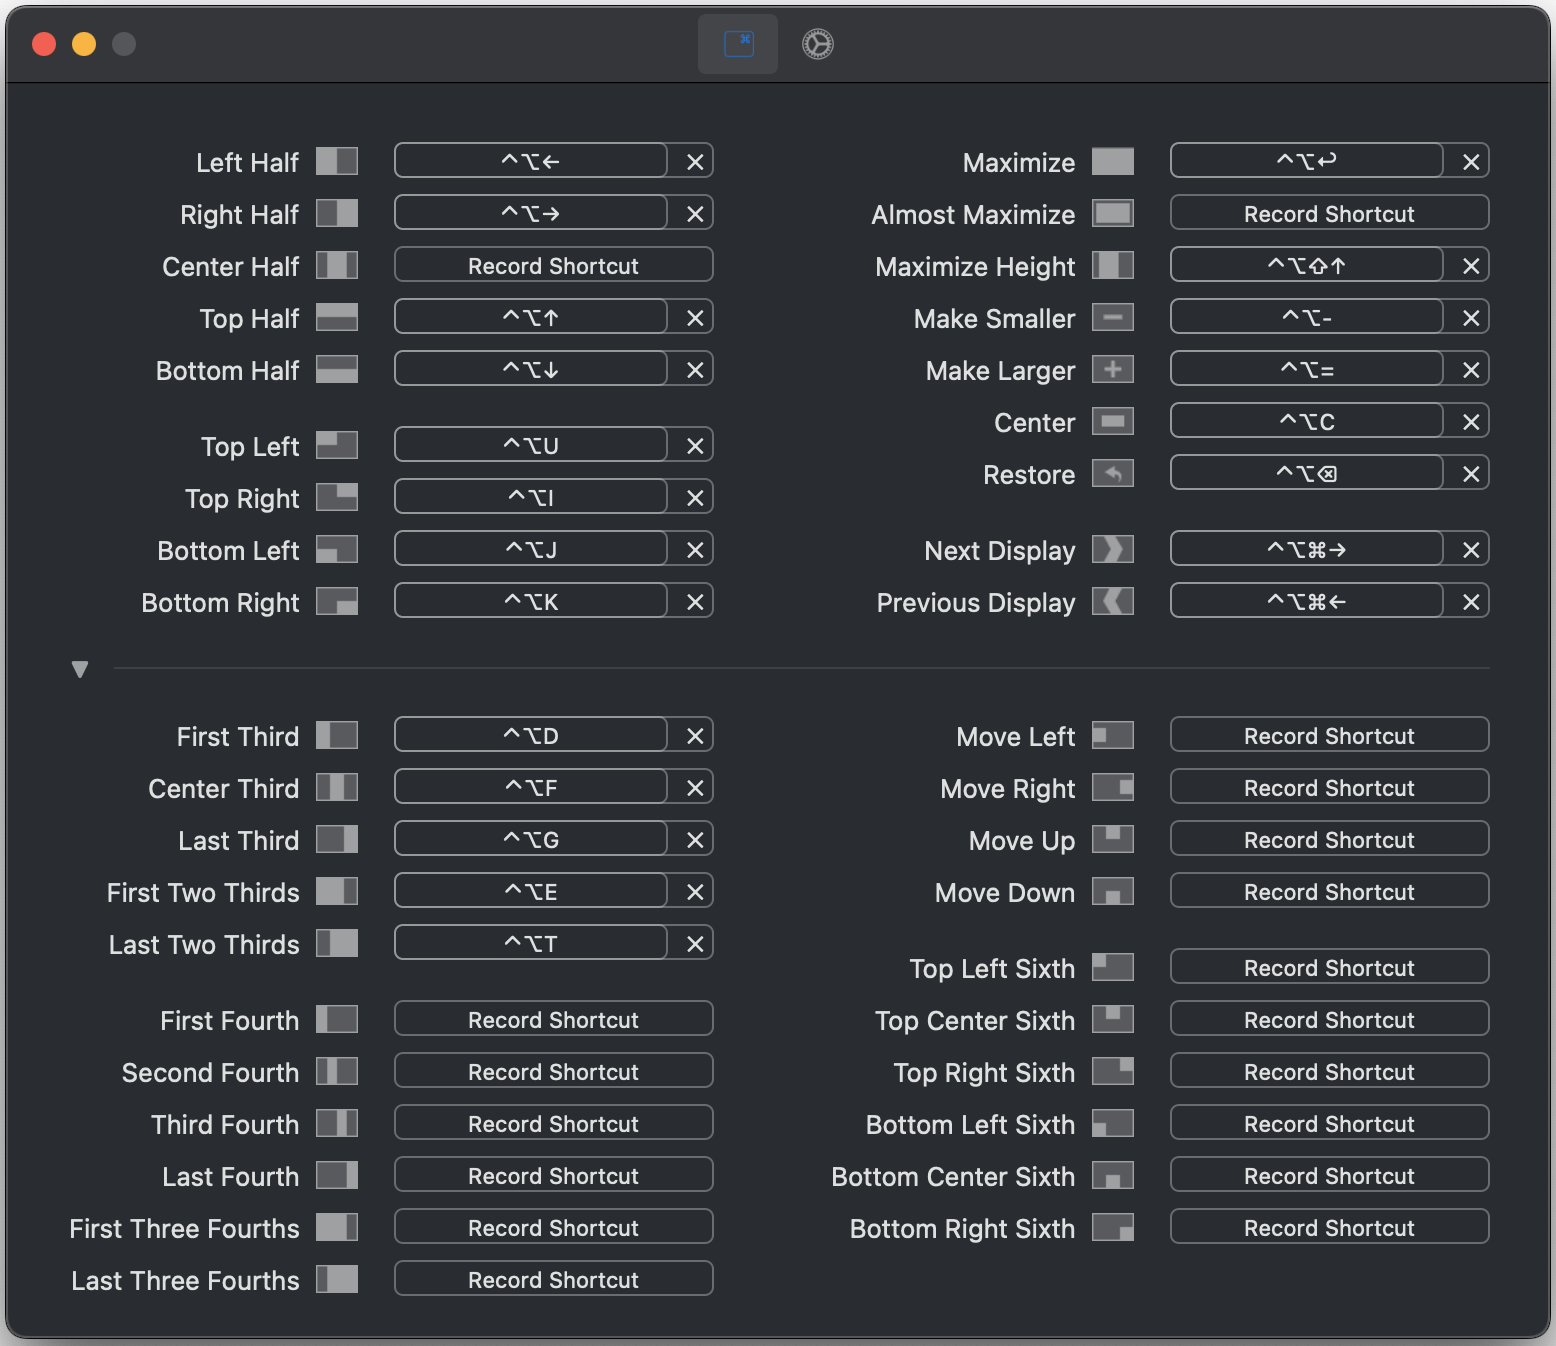This screenshot has height=1346, width=1556.
Task: Open the settings gear tab in toolbar
Action: tap(818, 44)
